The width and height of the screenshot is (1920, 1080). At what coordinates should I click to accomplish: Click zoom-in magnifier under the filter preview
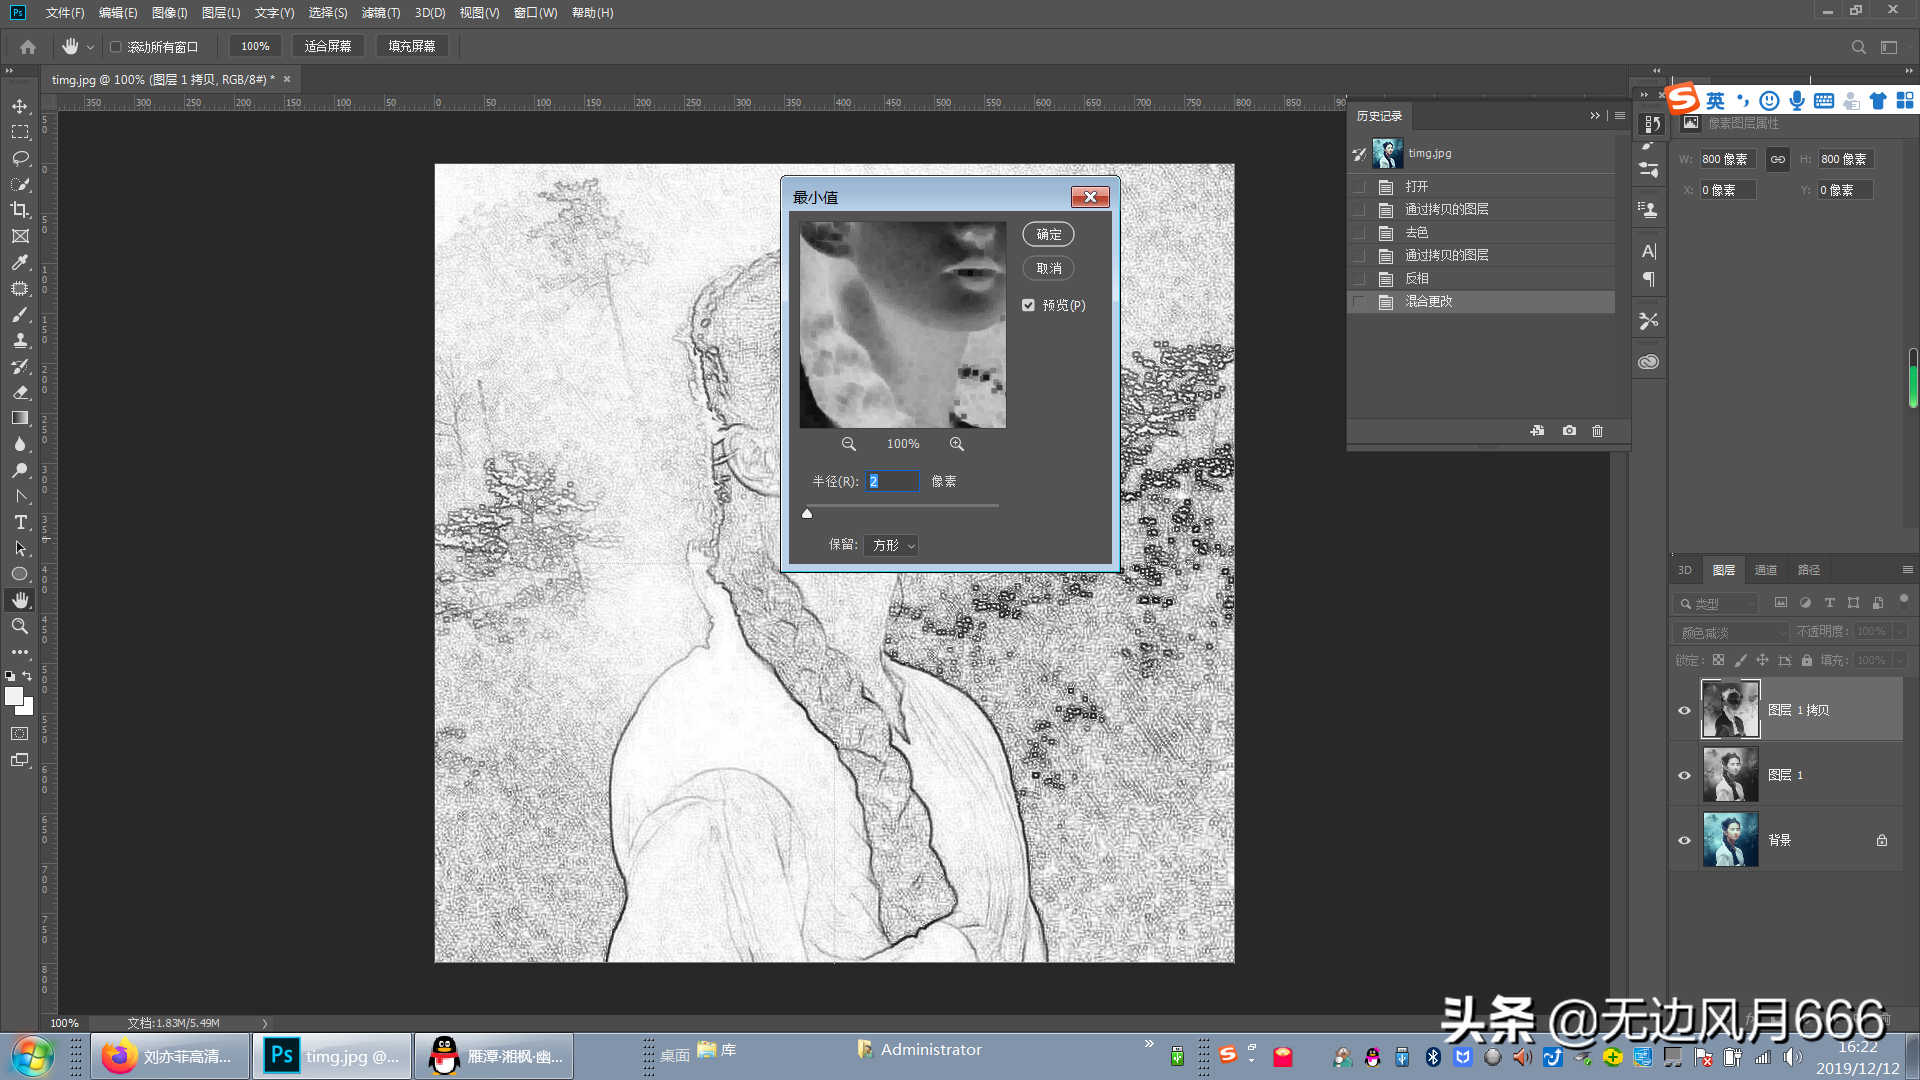click(x=957, y=444)
